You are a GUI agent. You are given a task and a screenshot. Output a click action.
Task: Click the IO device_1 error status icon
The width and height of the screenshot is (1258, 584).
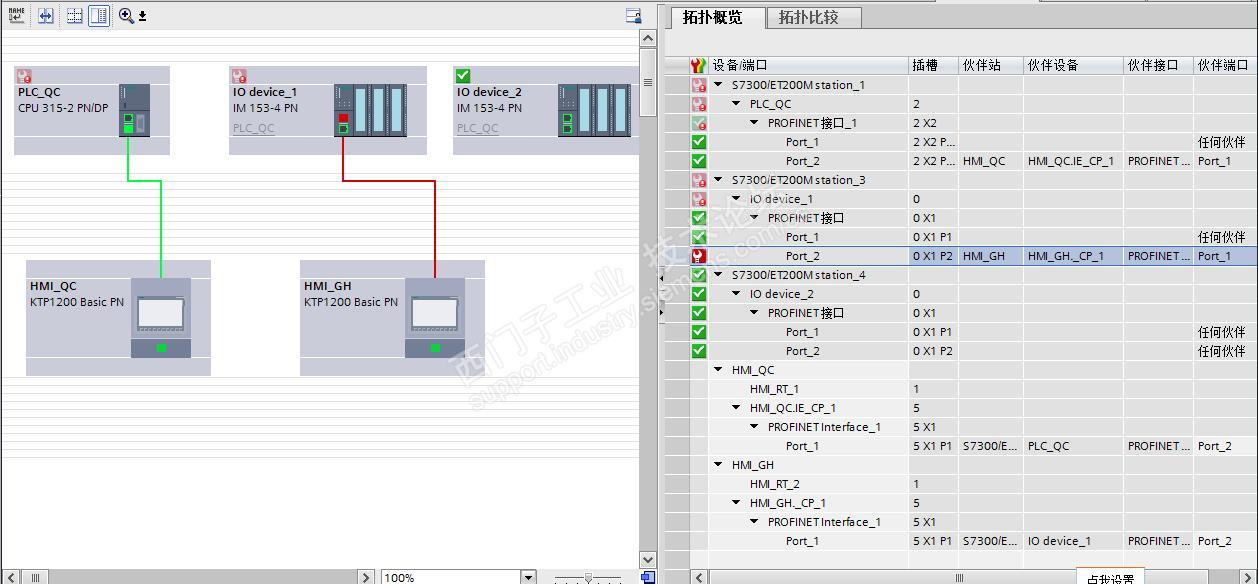pyautogui.click(x=238, y=76)
